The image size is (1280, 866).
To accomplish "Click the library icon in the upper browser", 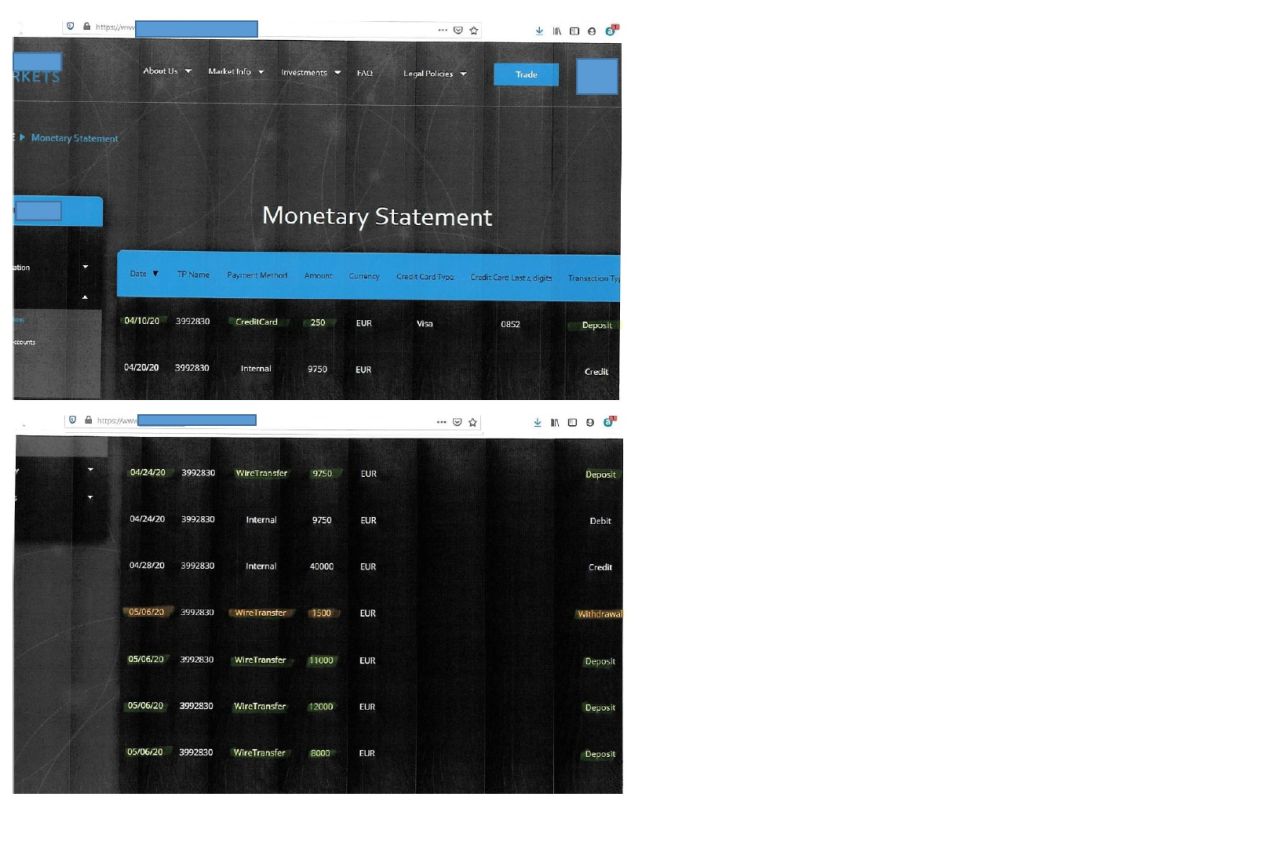I will point(557,30).
